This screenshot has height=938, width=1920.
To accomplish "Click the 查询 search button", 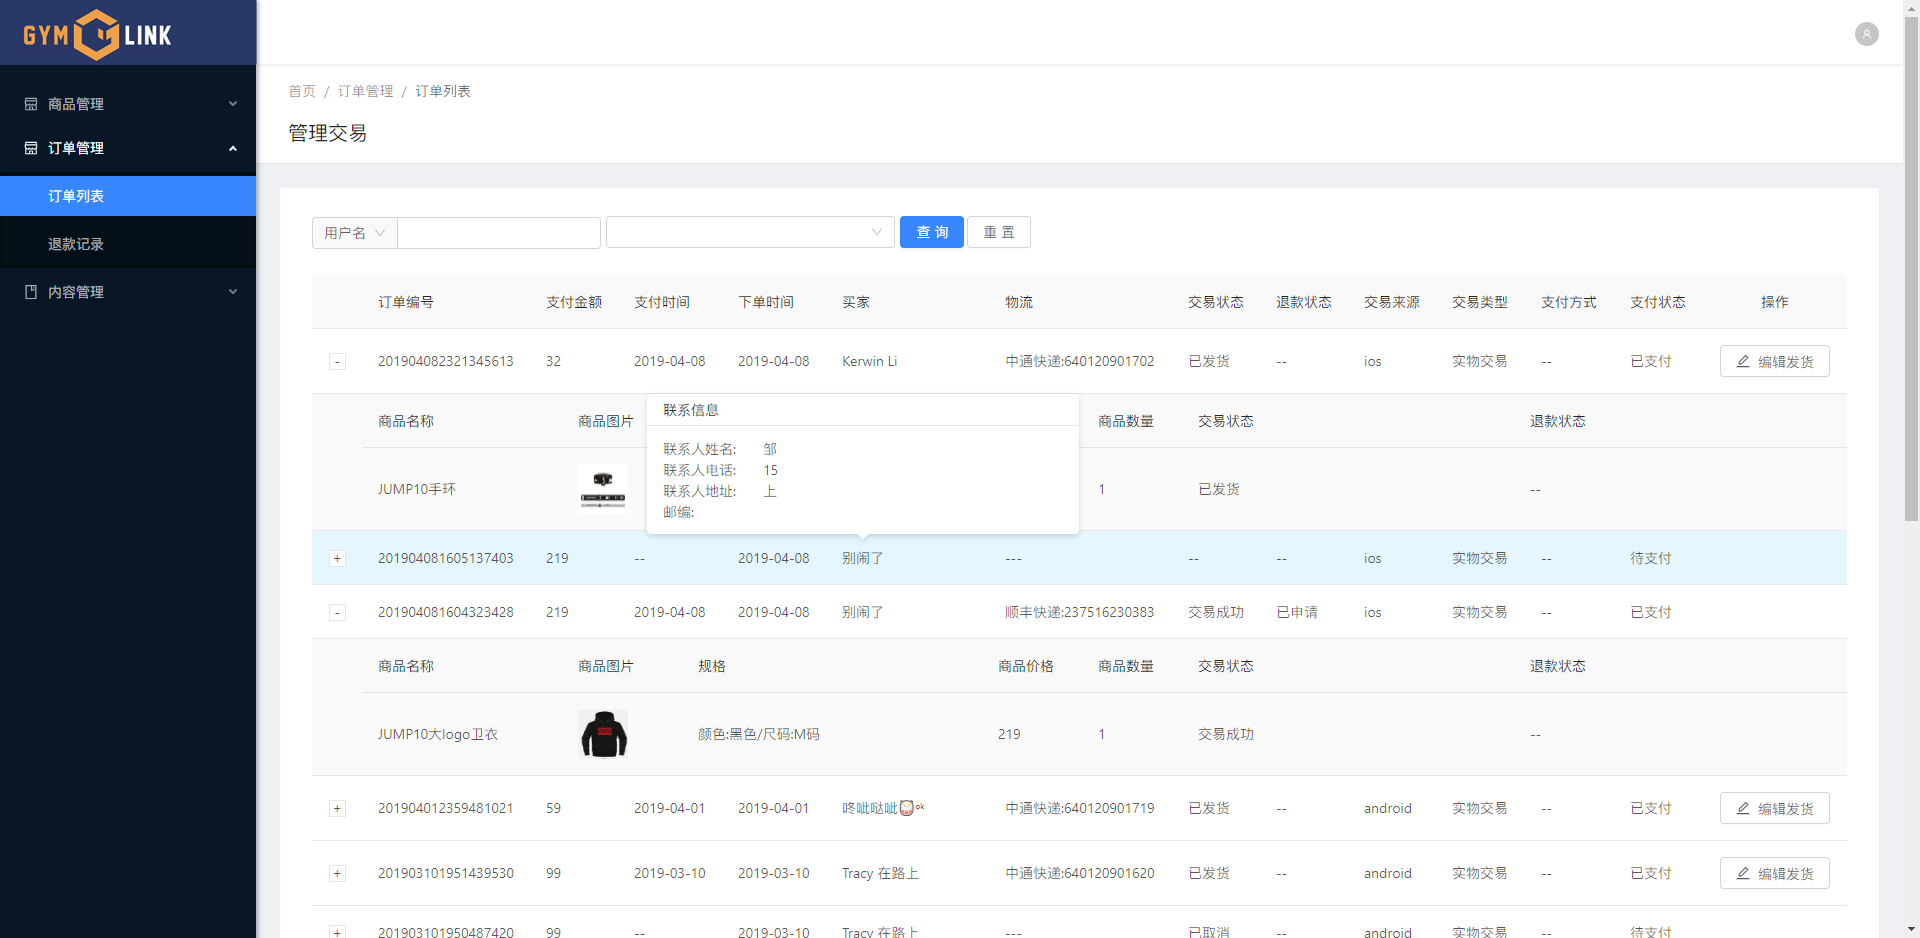I will point(932,232).
